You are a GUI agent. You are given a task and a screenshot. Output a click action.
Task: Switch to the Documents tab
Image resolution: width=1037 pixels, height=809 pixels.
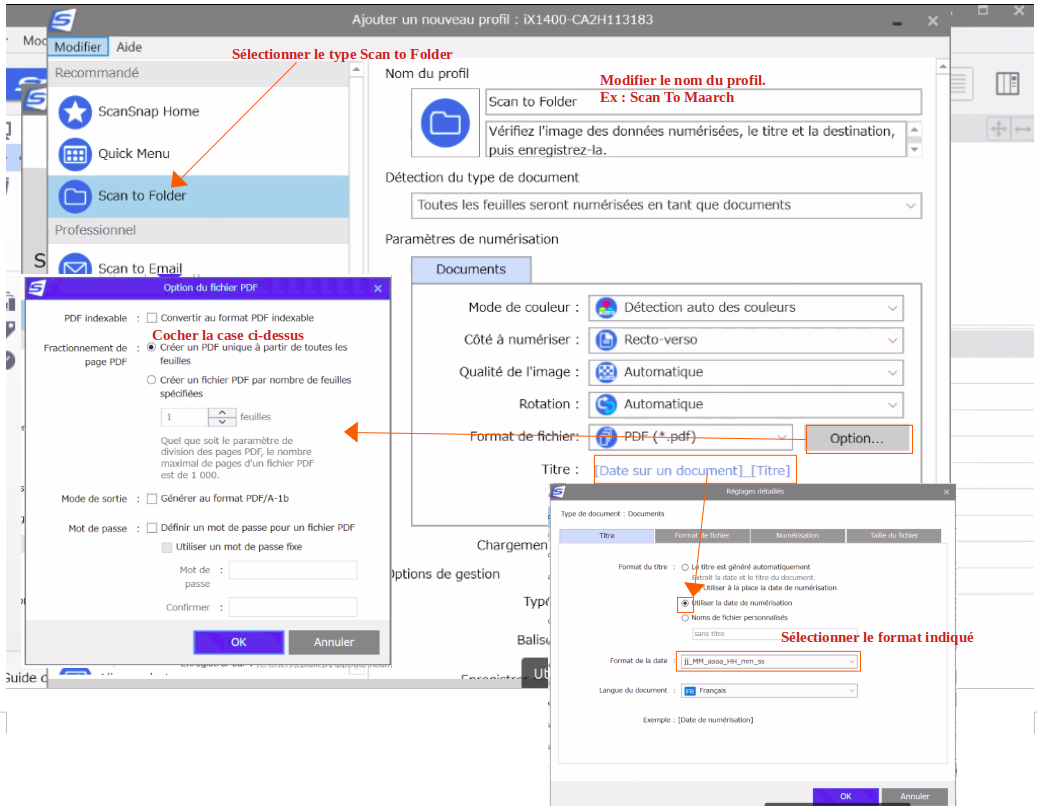coord(471,270)
